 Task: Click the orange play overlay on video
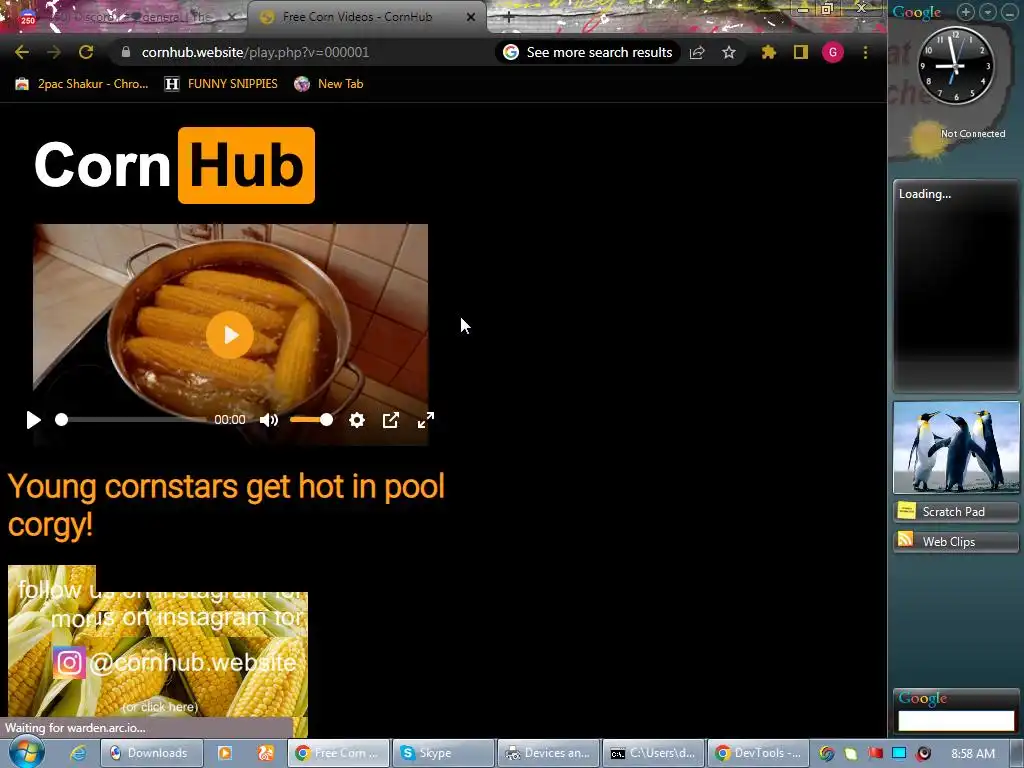pos(230,335)
